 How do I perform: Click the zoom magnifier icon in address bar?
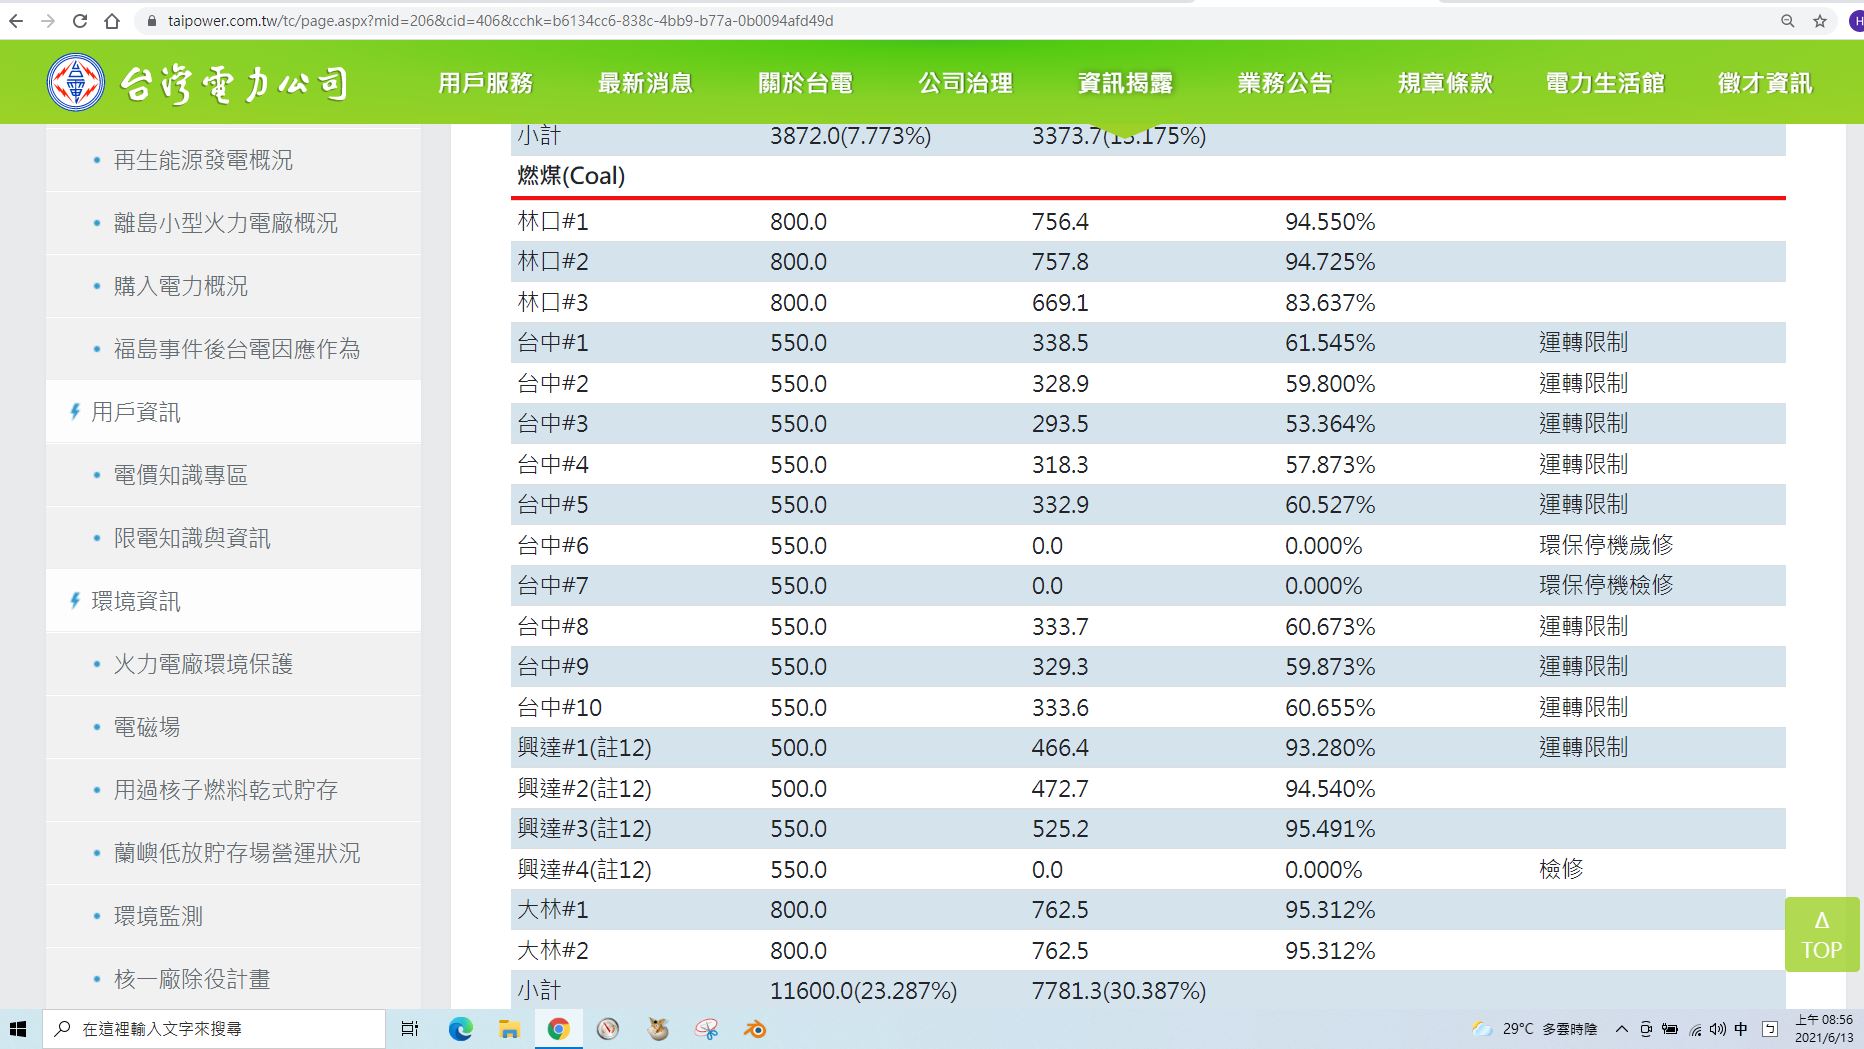click(x=1788, y=21)
